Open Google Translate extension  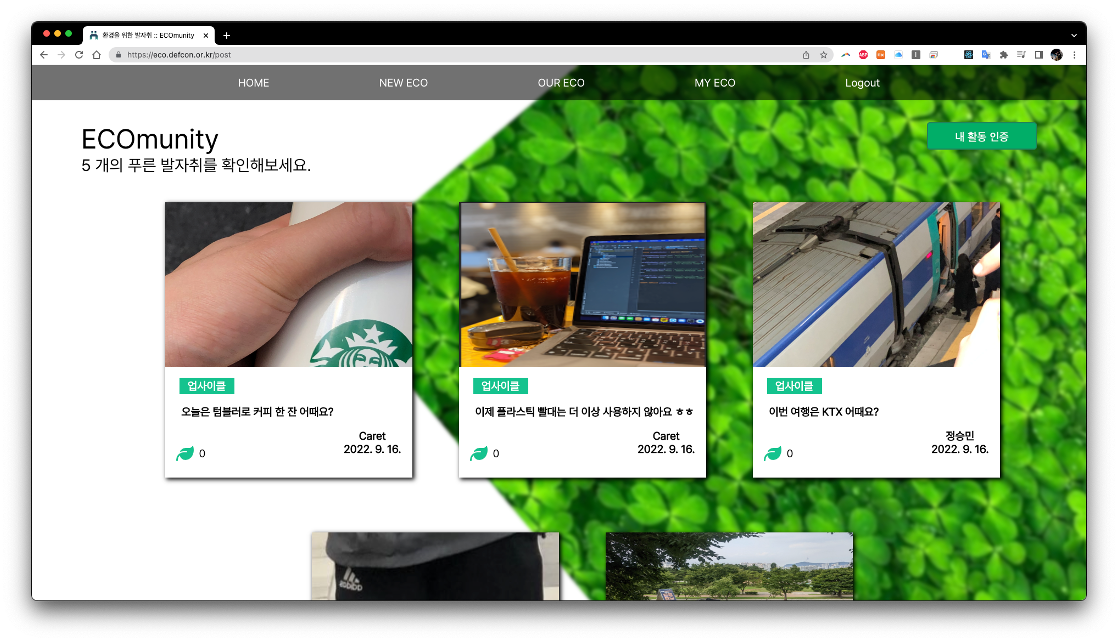986,55
